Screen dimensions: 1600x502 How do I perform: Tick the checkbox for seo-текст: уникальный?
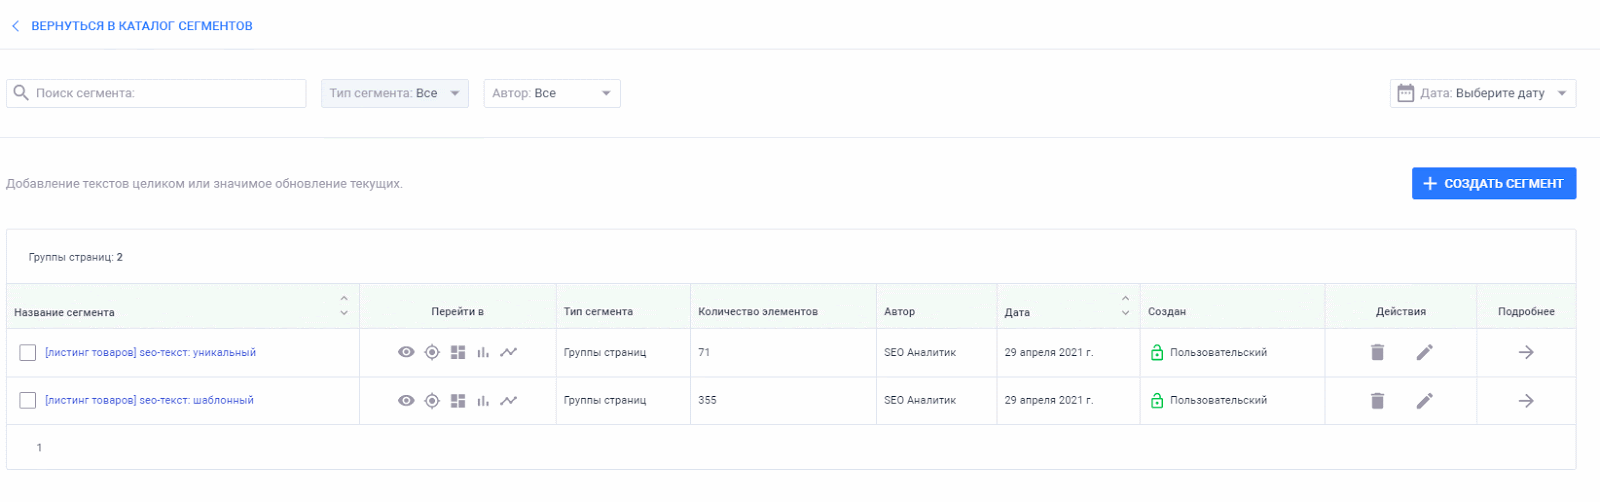click(28, 352)
